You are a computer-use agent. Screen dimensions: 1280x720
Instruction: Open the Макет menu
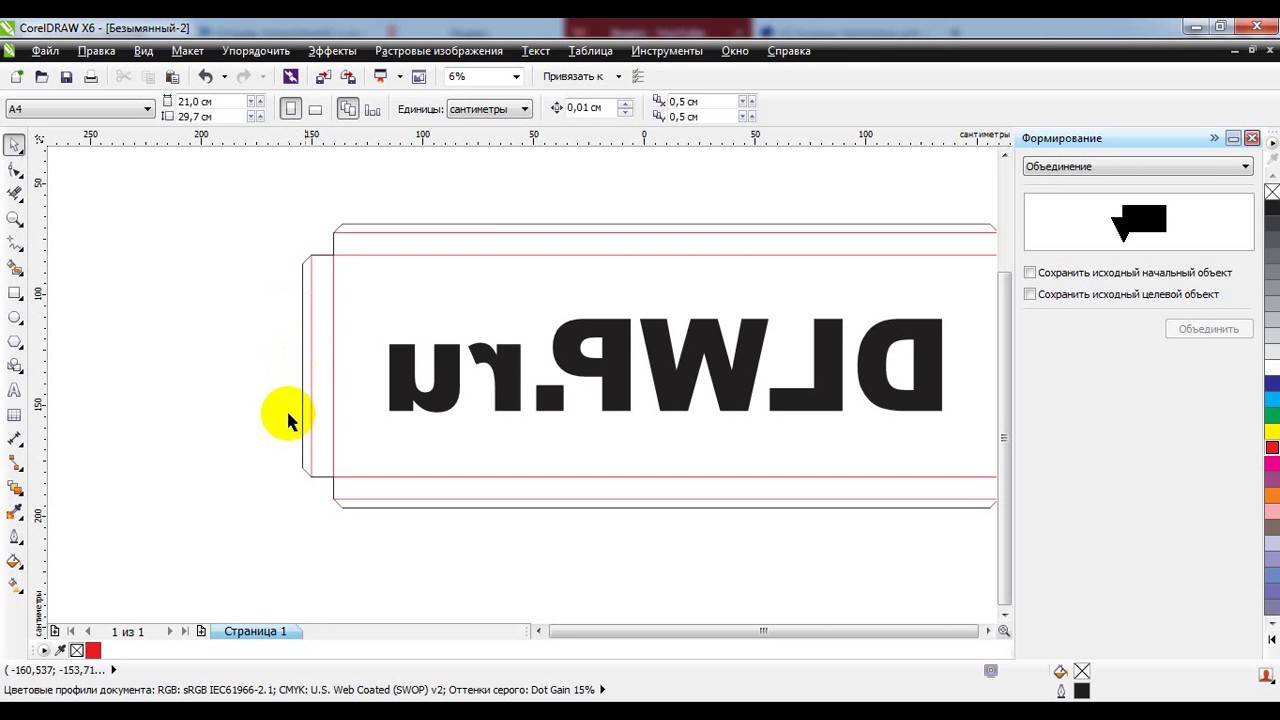tap(187, 50)
